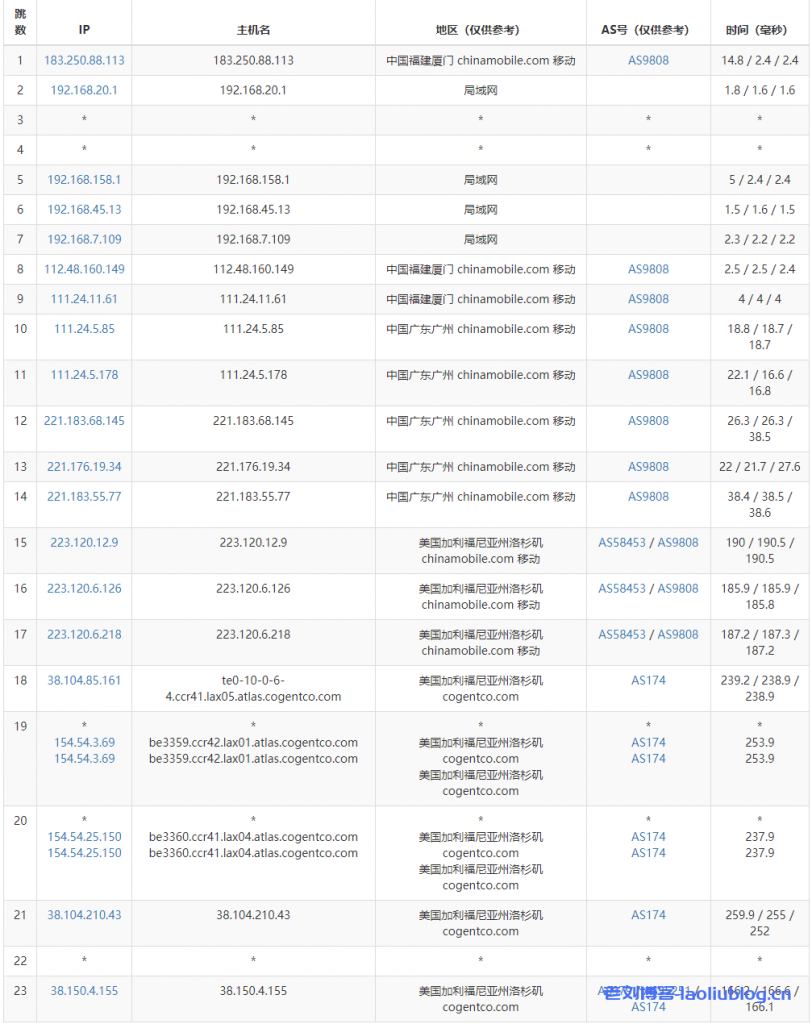Screen dimensions: 812x1024
Task: Select the 221.176.19.34 IP link
Action: tap(83, 466)
